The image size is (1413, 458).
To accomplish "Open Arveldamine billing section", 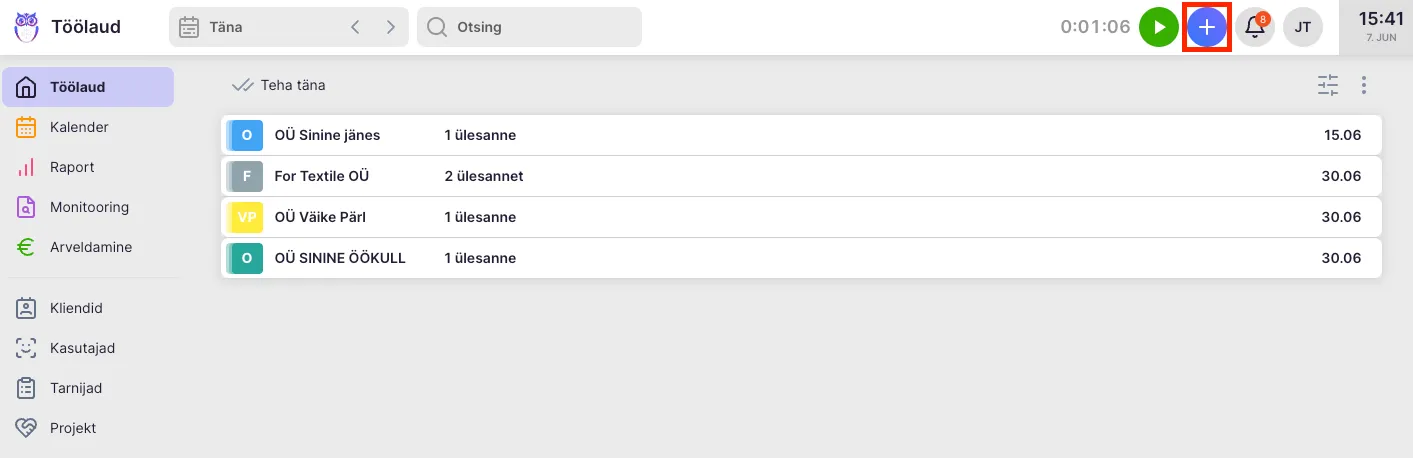I will (x=90, y=247).
